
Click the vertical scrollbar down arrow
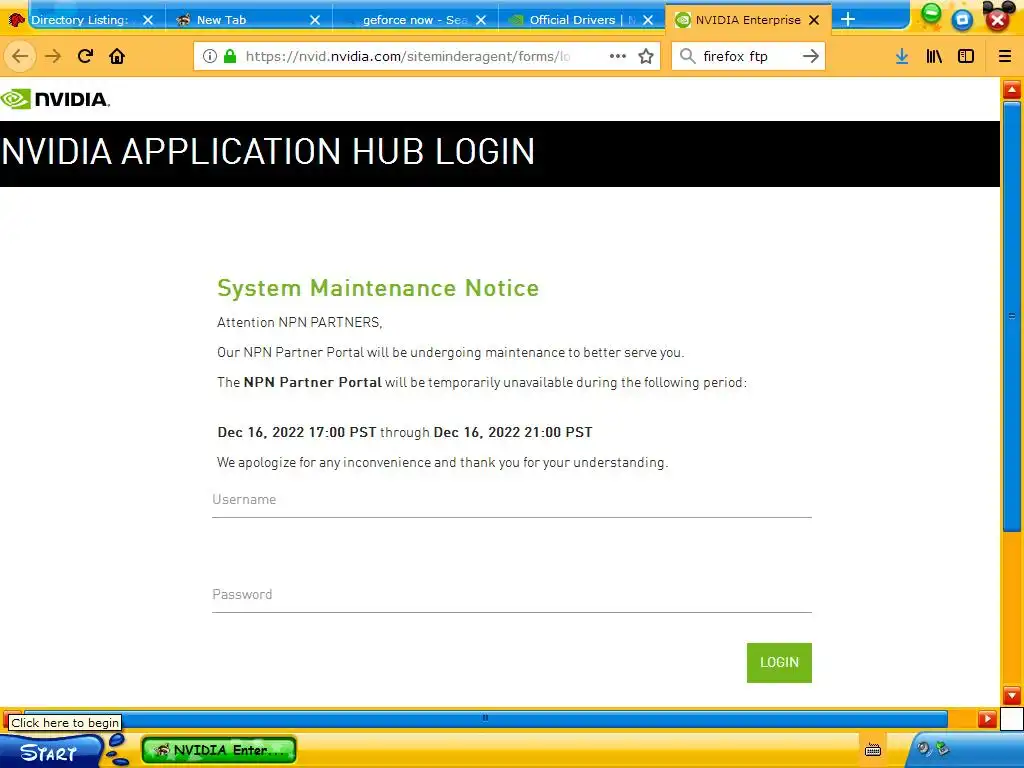pos(1012,696)
